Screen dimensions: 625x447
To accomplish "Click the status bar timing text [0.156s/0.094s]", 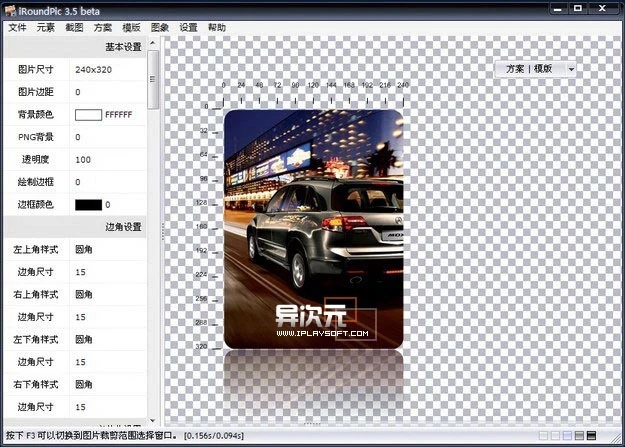I will tap(214, 435).
